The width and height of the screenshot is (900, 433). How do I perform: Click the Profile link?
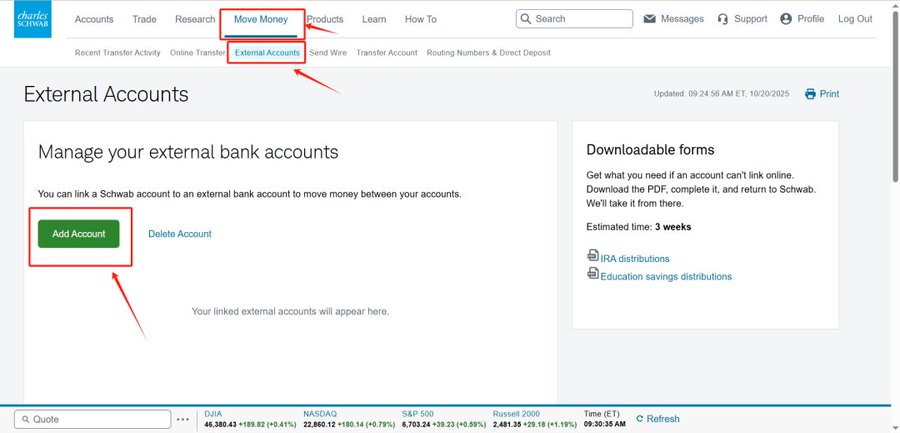point(810,19)
